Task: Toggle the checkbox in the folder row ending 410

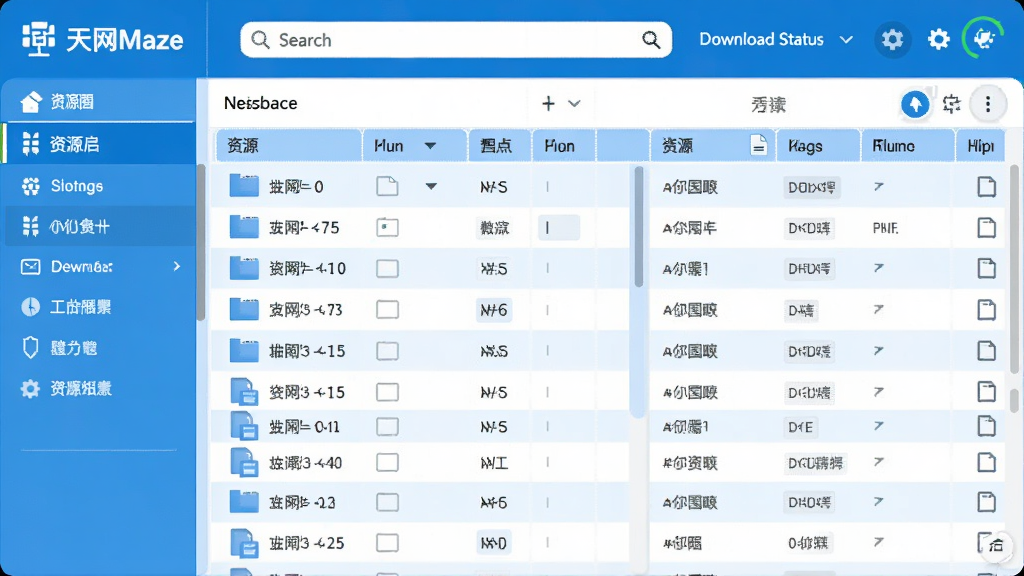Action: 387,268
